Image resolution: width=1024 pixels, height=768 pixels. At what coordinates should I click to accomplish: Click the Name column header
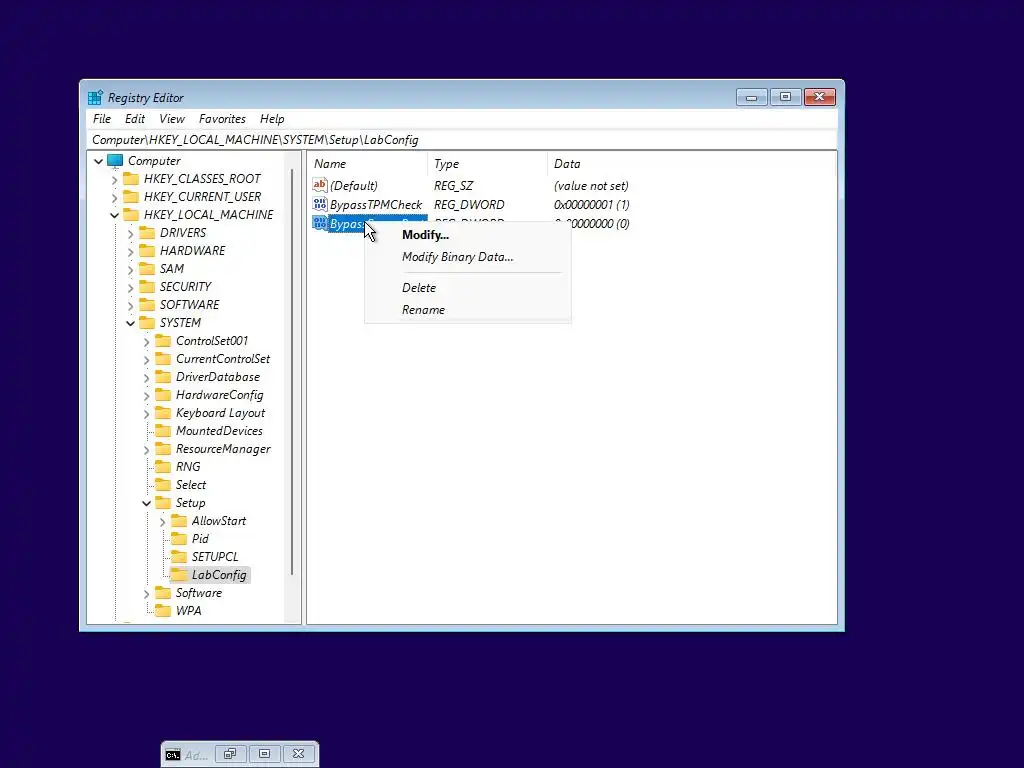[x=368, y=164]
